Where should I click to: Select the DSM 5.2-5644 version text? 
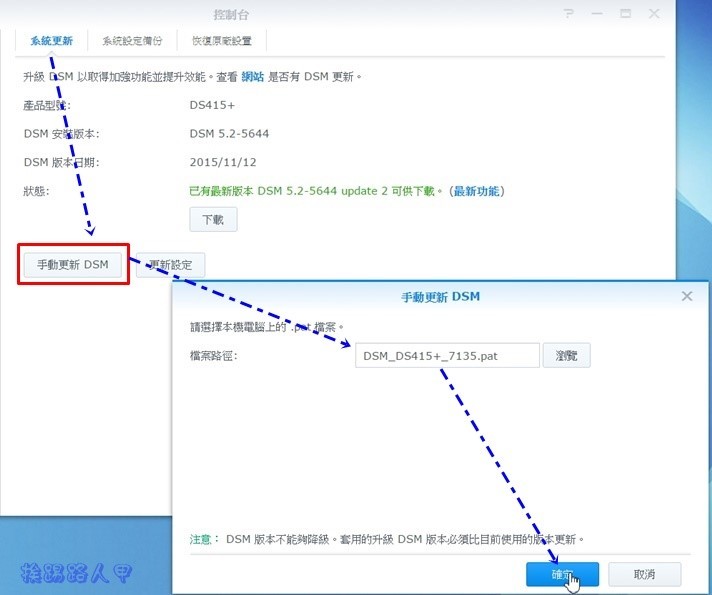[x=229, y=134]
